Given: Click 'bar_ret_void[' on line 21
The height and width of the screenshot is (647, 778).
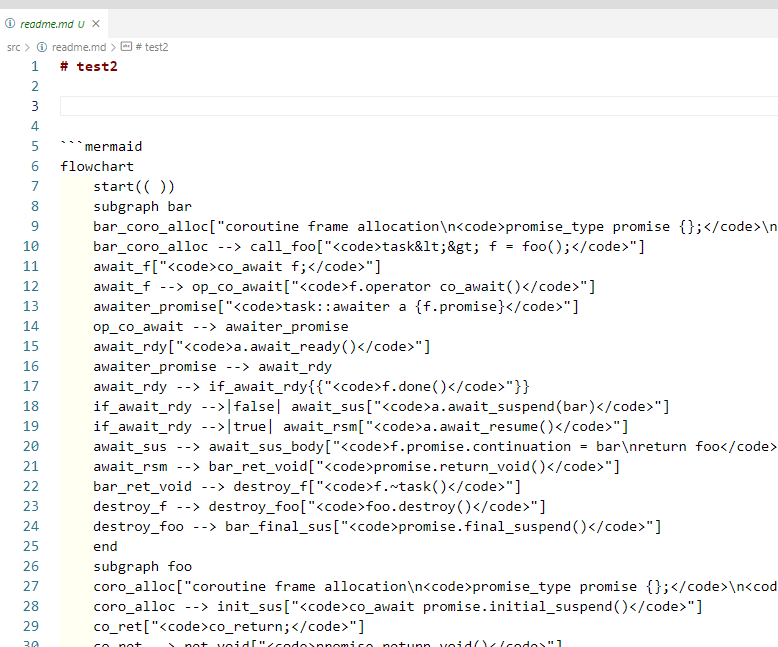Looking at the screenshot, I should pos(262,466).
